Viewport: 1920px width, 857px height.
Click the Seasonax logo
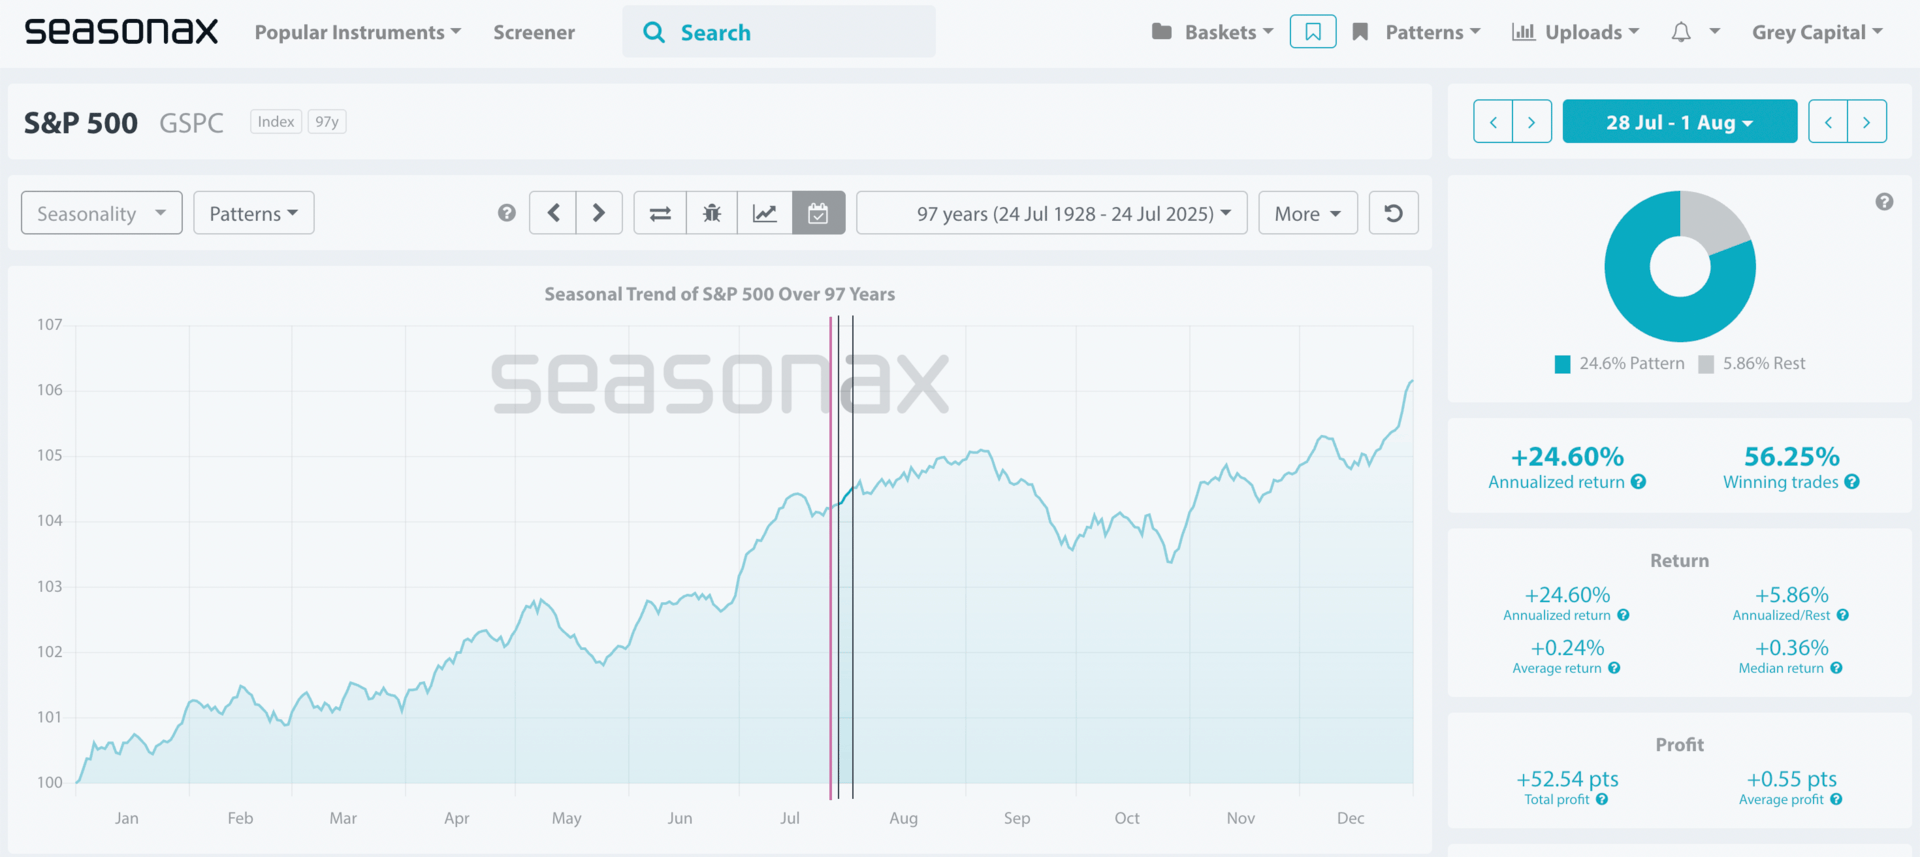121,32
